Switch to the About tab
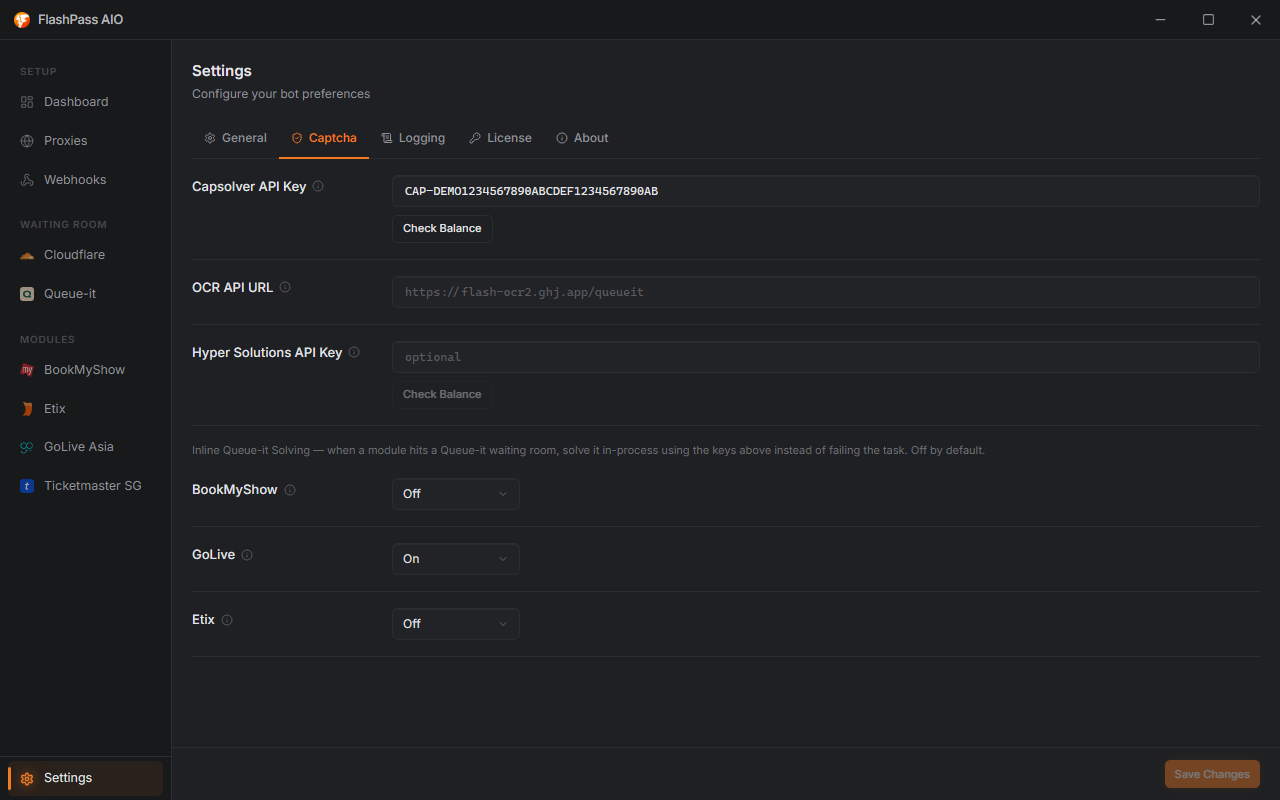The height and width of the screenshot is (800, 1280). click(582, 138)
